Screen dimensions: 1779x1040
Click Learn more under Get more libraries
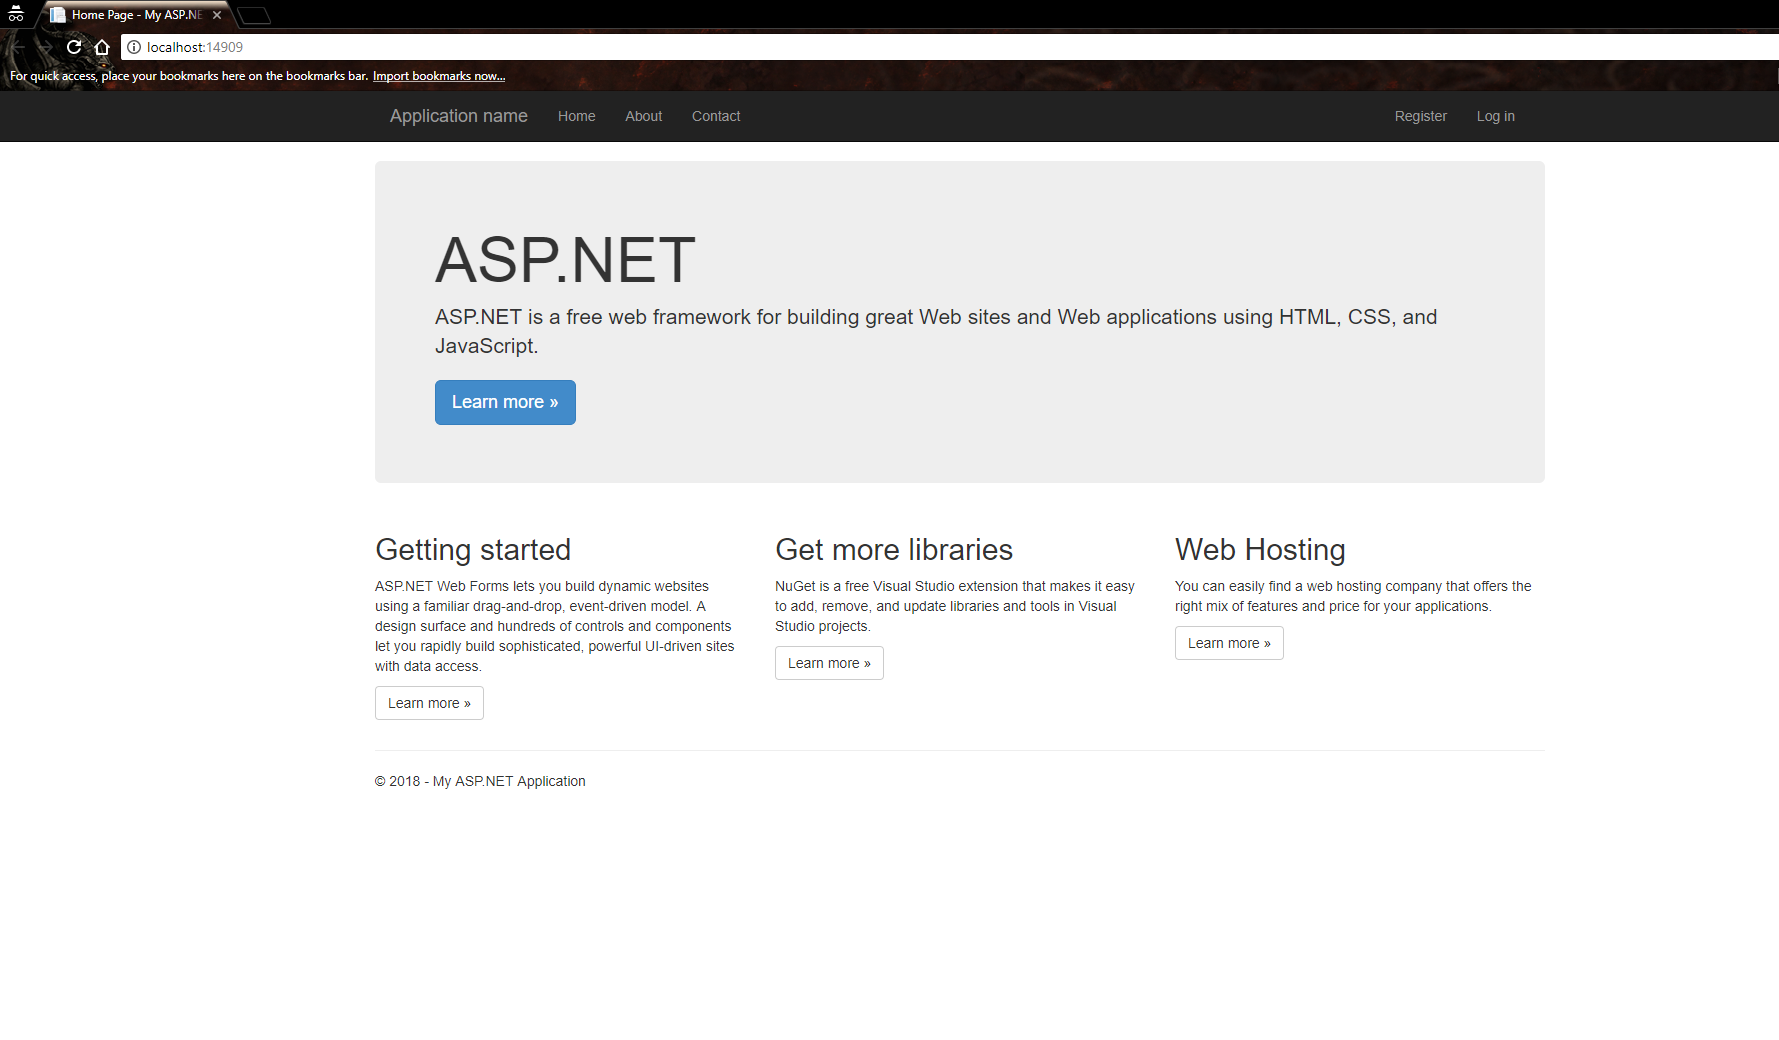click(829, 663)
